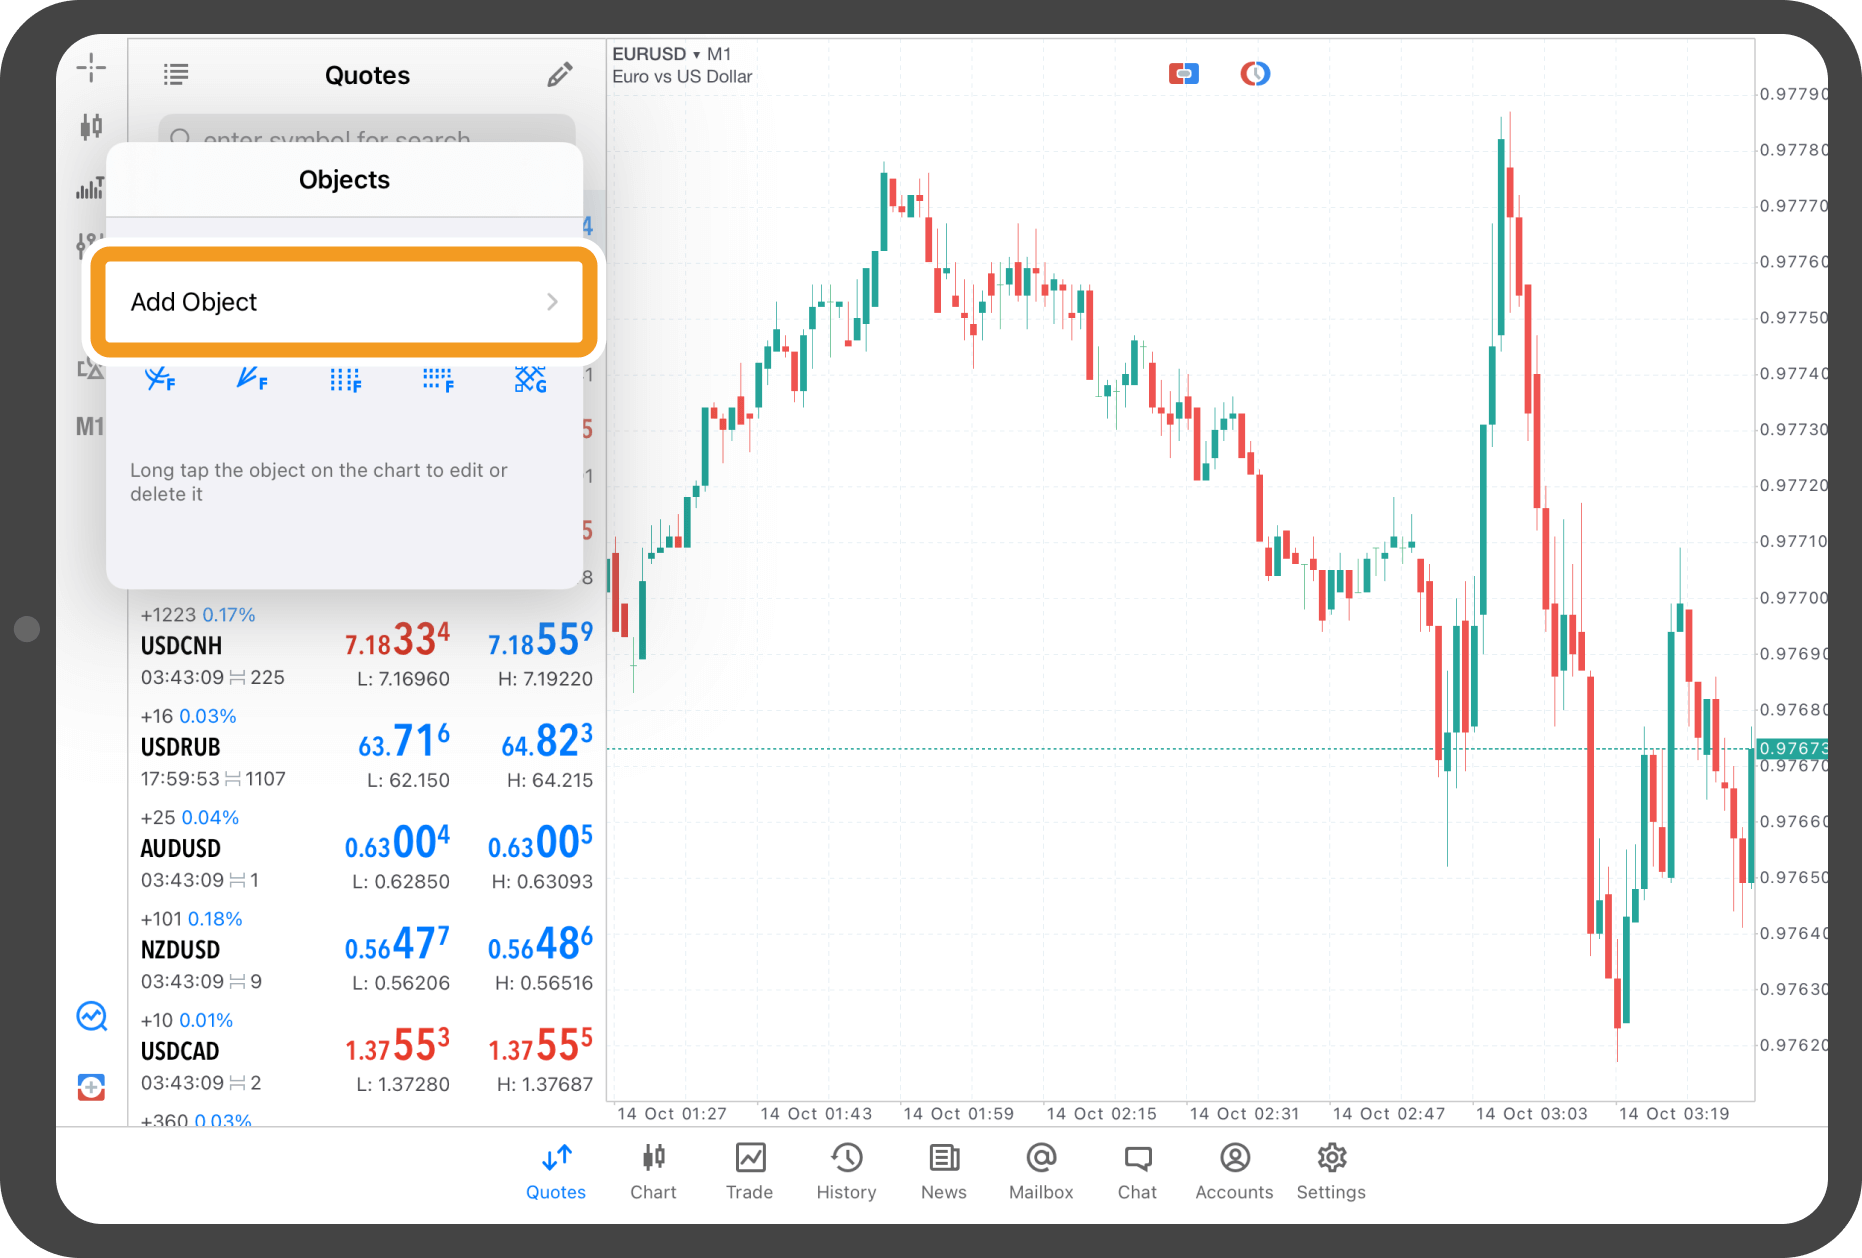The image size is (1862, 1258).
Task: Switch to the Trade tab
Action: coord(749,1171)
